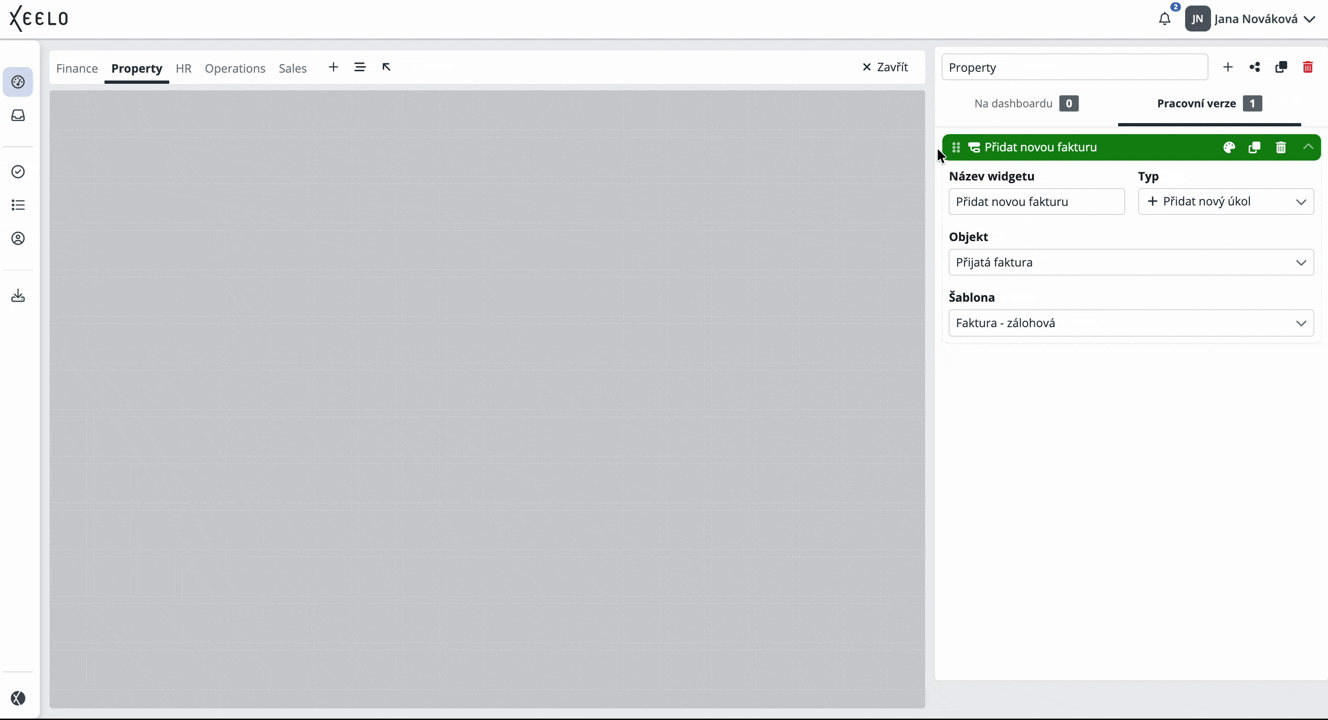This screenshot has width=1328, height=720.
Task: Click the dashboard gauge icon in sidebar
Action: [18, 82]
